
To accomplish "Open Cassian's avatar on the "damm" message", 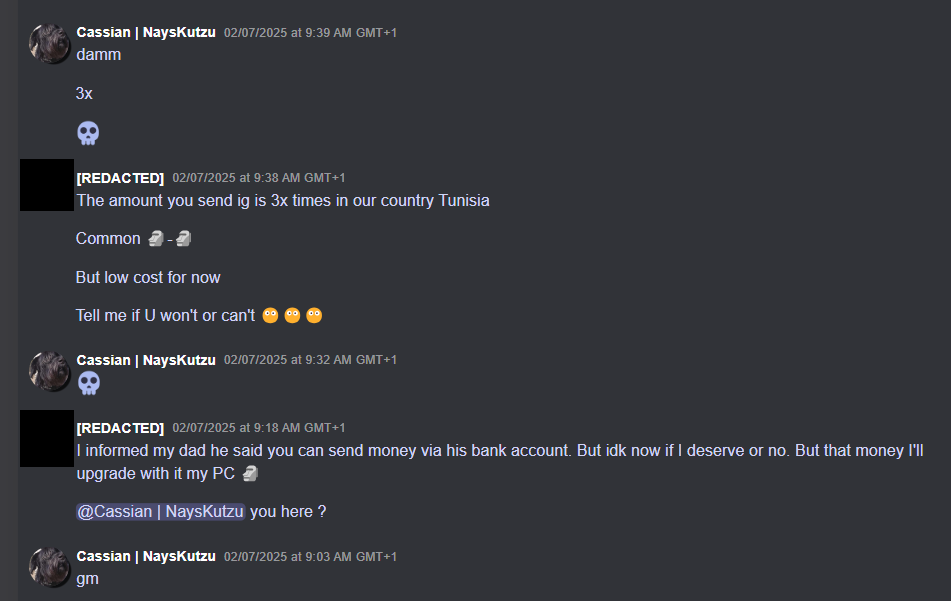I will click(x=48, y=43).
